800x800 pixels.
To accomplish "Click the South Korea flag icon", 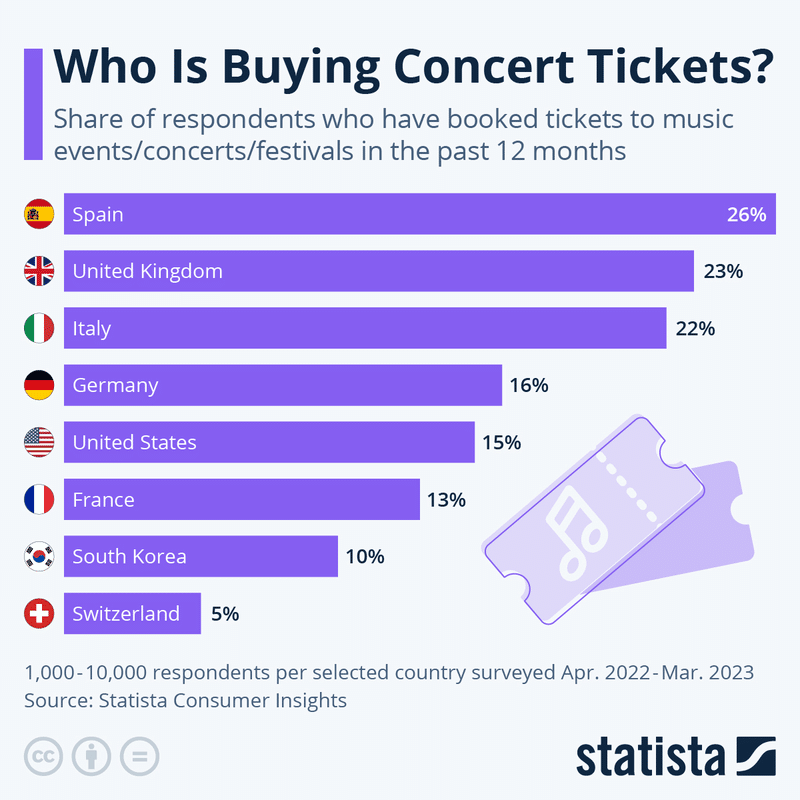I will coord(39,556).
